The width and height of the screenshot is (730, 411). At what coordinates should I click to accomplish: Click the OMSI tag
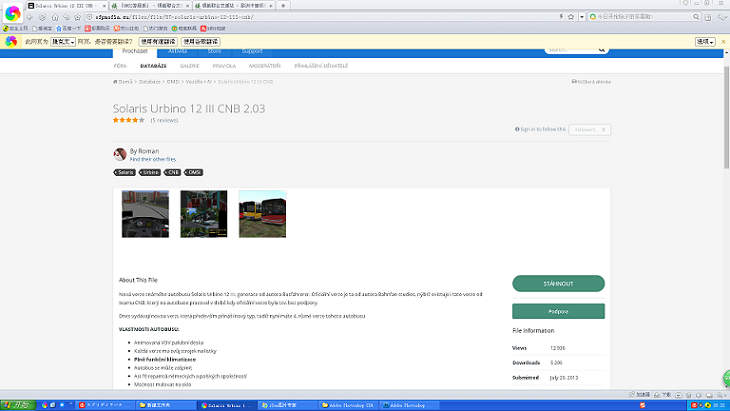tap(194, 173)
